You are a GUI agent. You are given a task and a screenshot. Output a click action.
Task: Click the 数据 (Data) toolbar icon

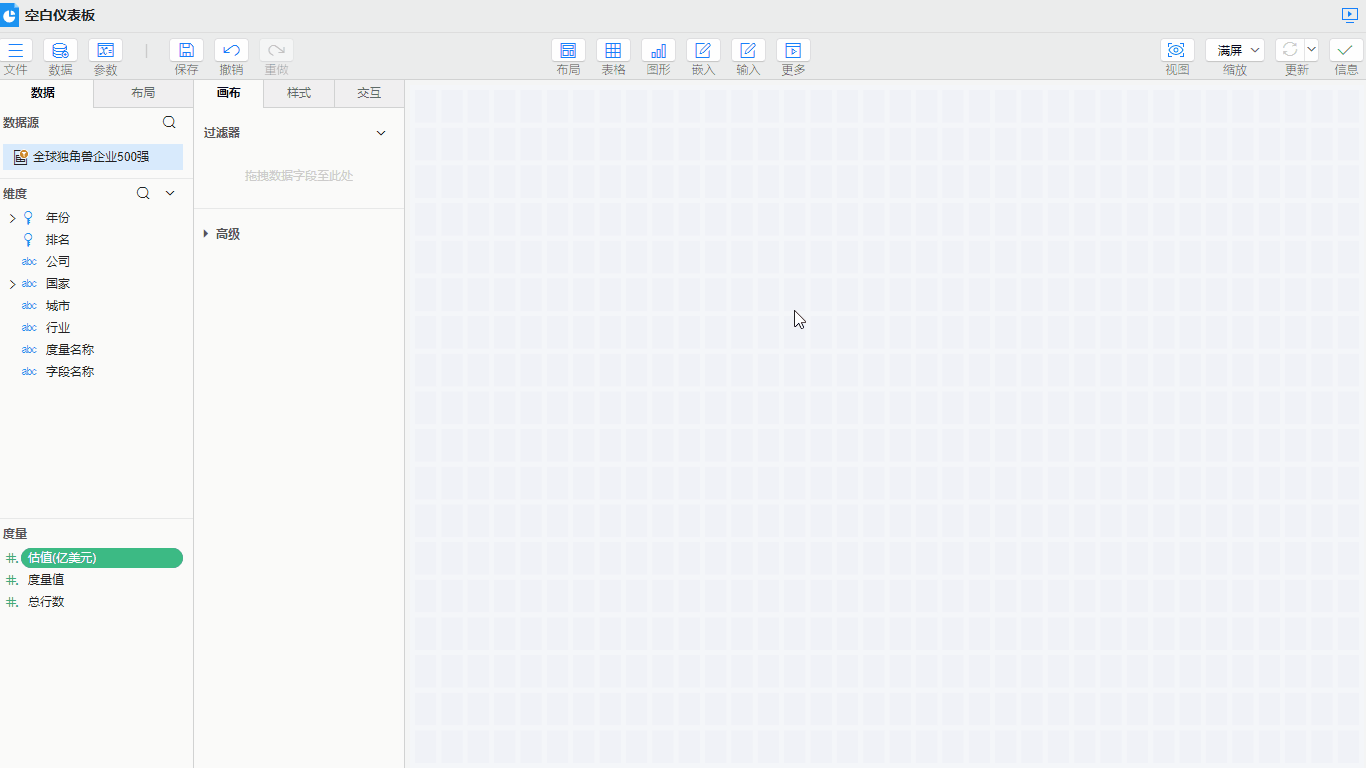coord(60,50)
